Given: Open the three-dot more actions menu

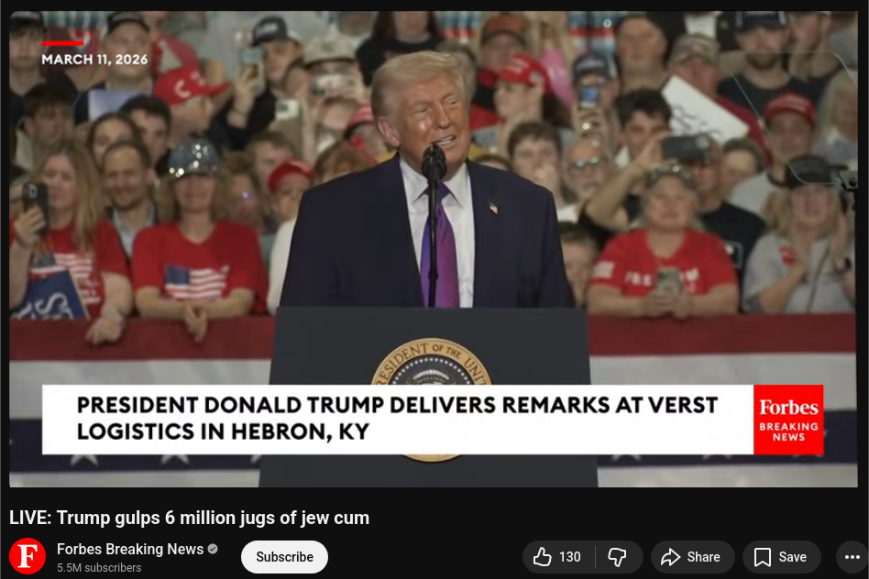Looking at the screenshot, I should pos(852,557).
